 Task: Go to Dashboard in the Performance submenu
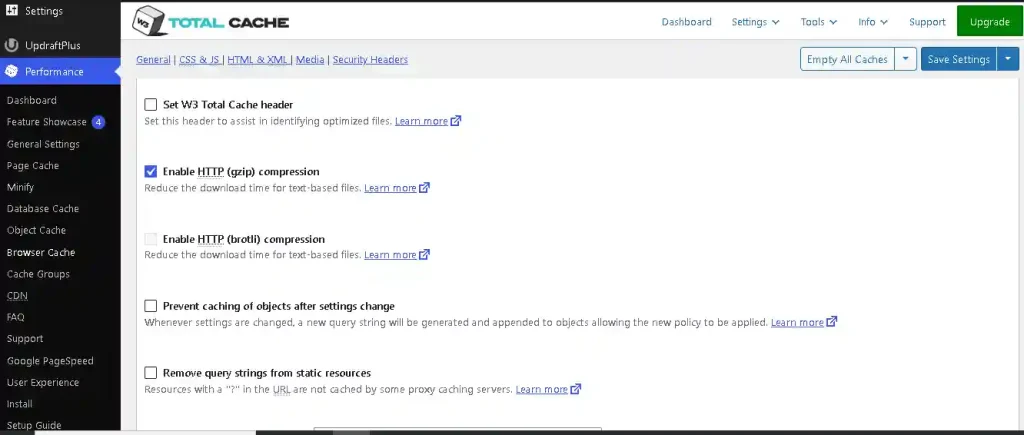[x=31, y=101]
